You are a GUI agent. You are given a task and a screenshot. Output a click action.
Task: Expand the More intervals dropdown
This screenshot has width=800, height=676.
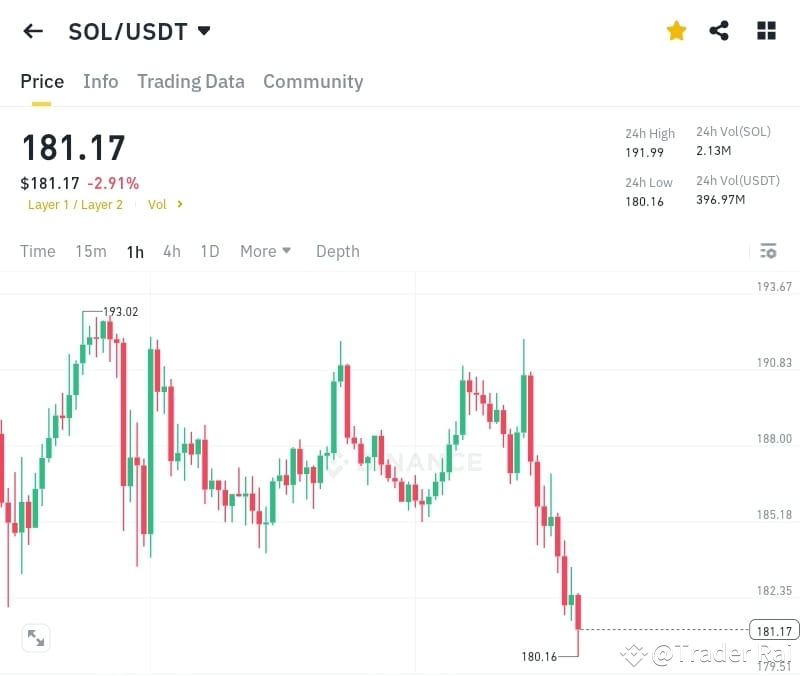click(265, 251)
